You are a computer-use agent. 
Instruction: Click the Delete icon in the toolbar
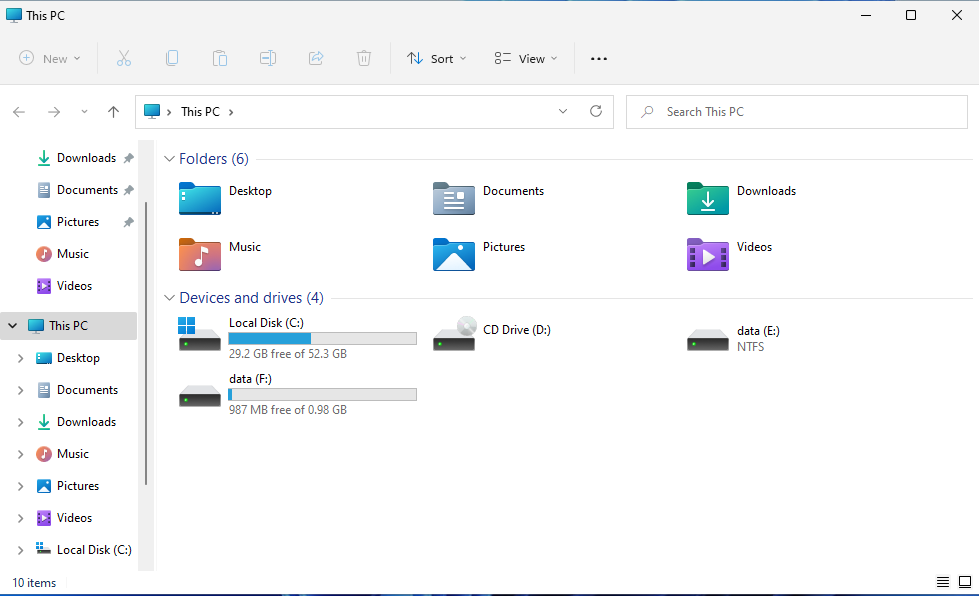click(364, 58)
